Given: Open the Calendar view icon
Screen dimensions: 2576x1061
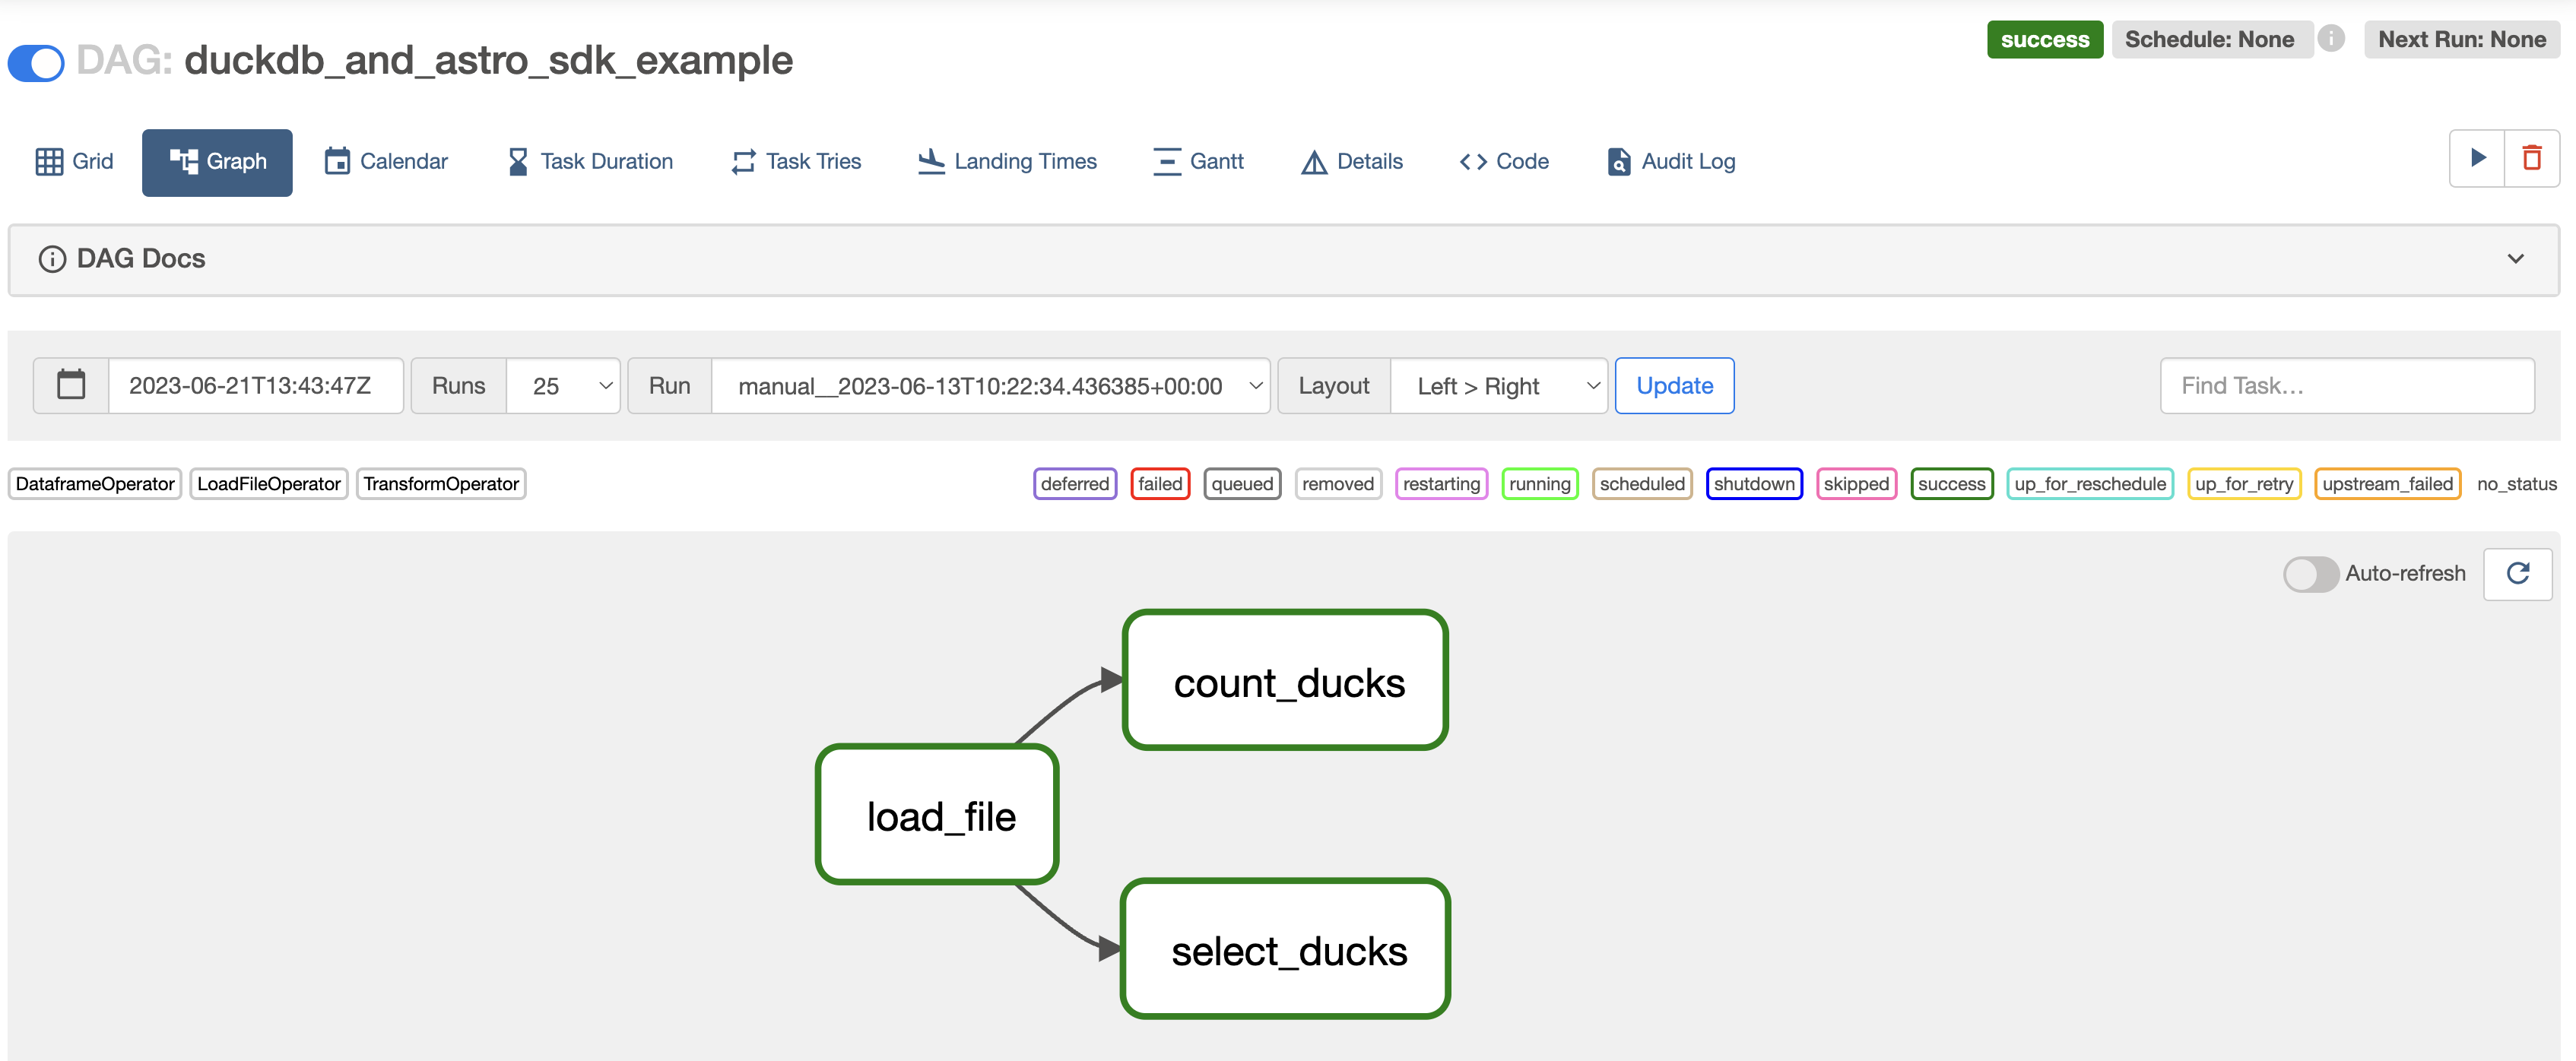Looking at the screenshot, I should point(337,160).
